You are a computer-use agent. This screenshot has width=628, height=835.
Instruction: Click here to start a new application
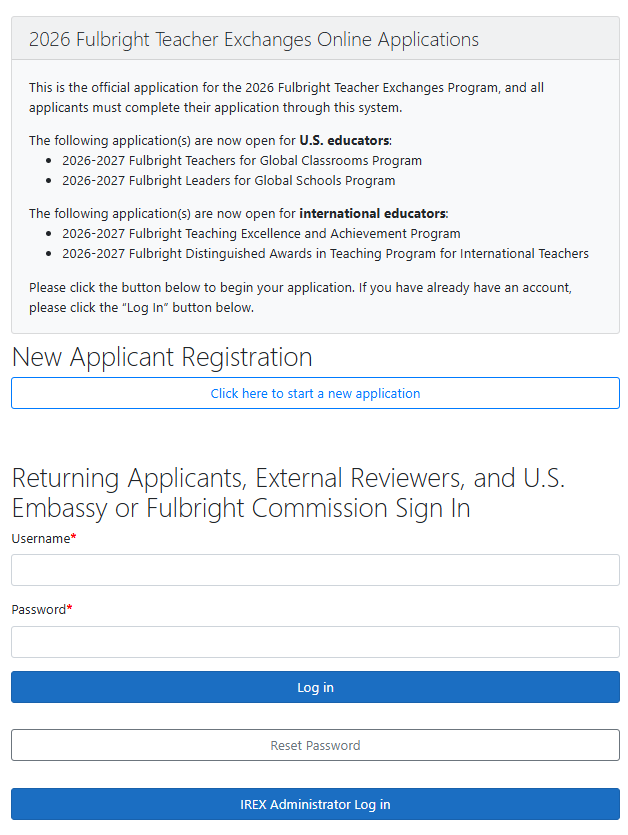coord(315,393)
